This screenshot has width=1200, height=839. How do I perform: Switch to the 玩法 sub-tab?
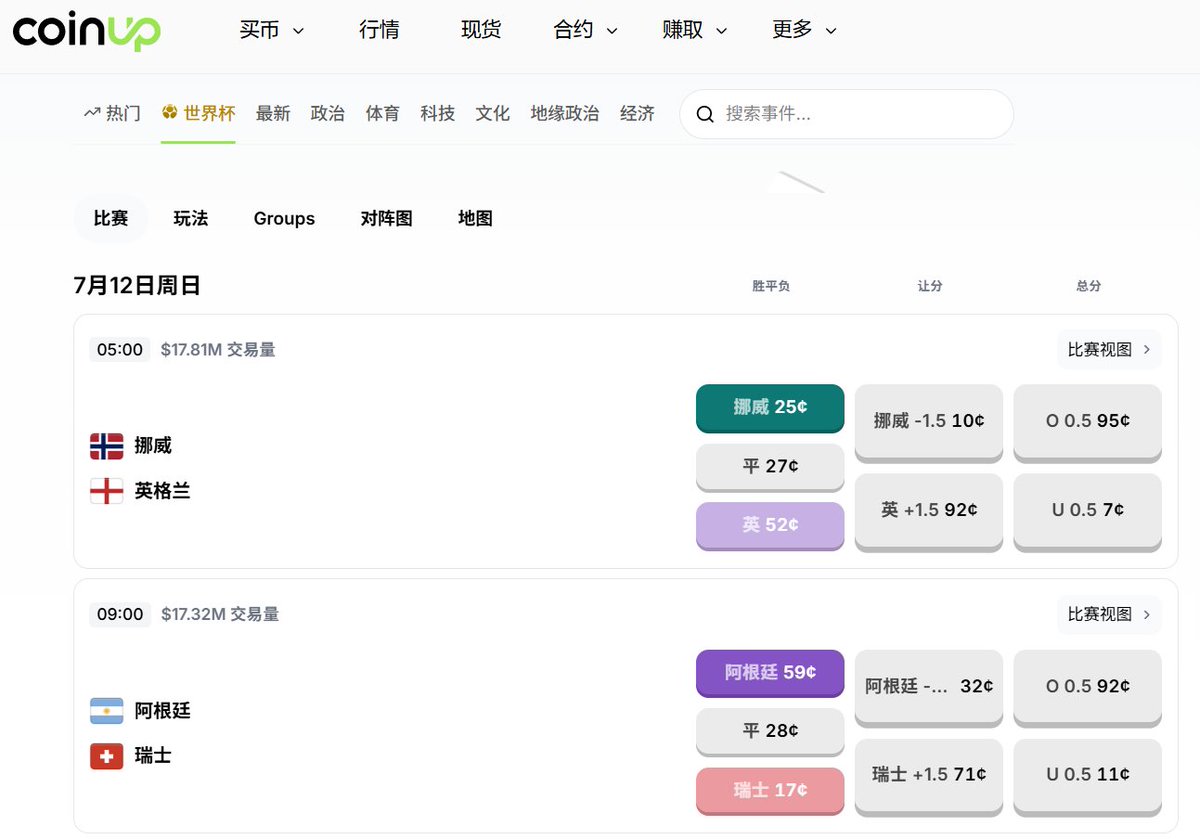tap(191, 218)
